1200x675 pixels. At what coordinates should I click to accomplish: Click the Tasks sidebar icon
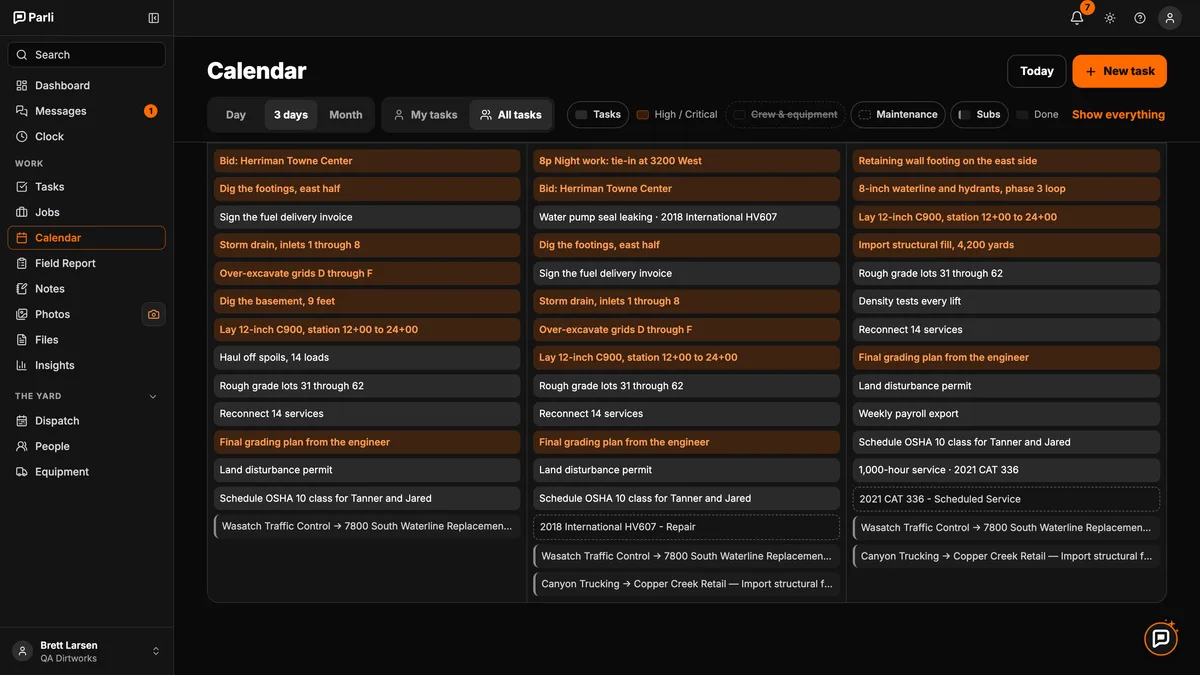pos(22,187)
